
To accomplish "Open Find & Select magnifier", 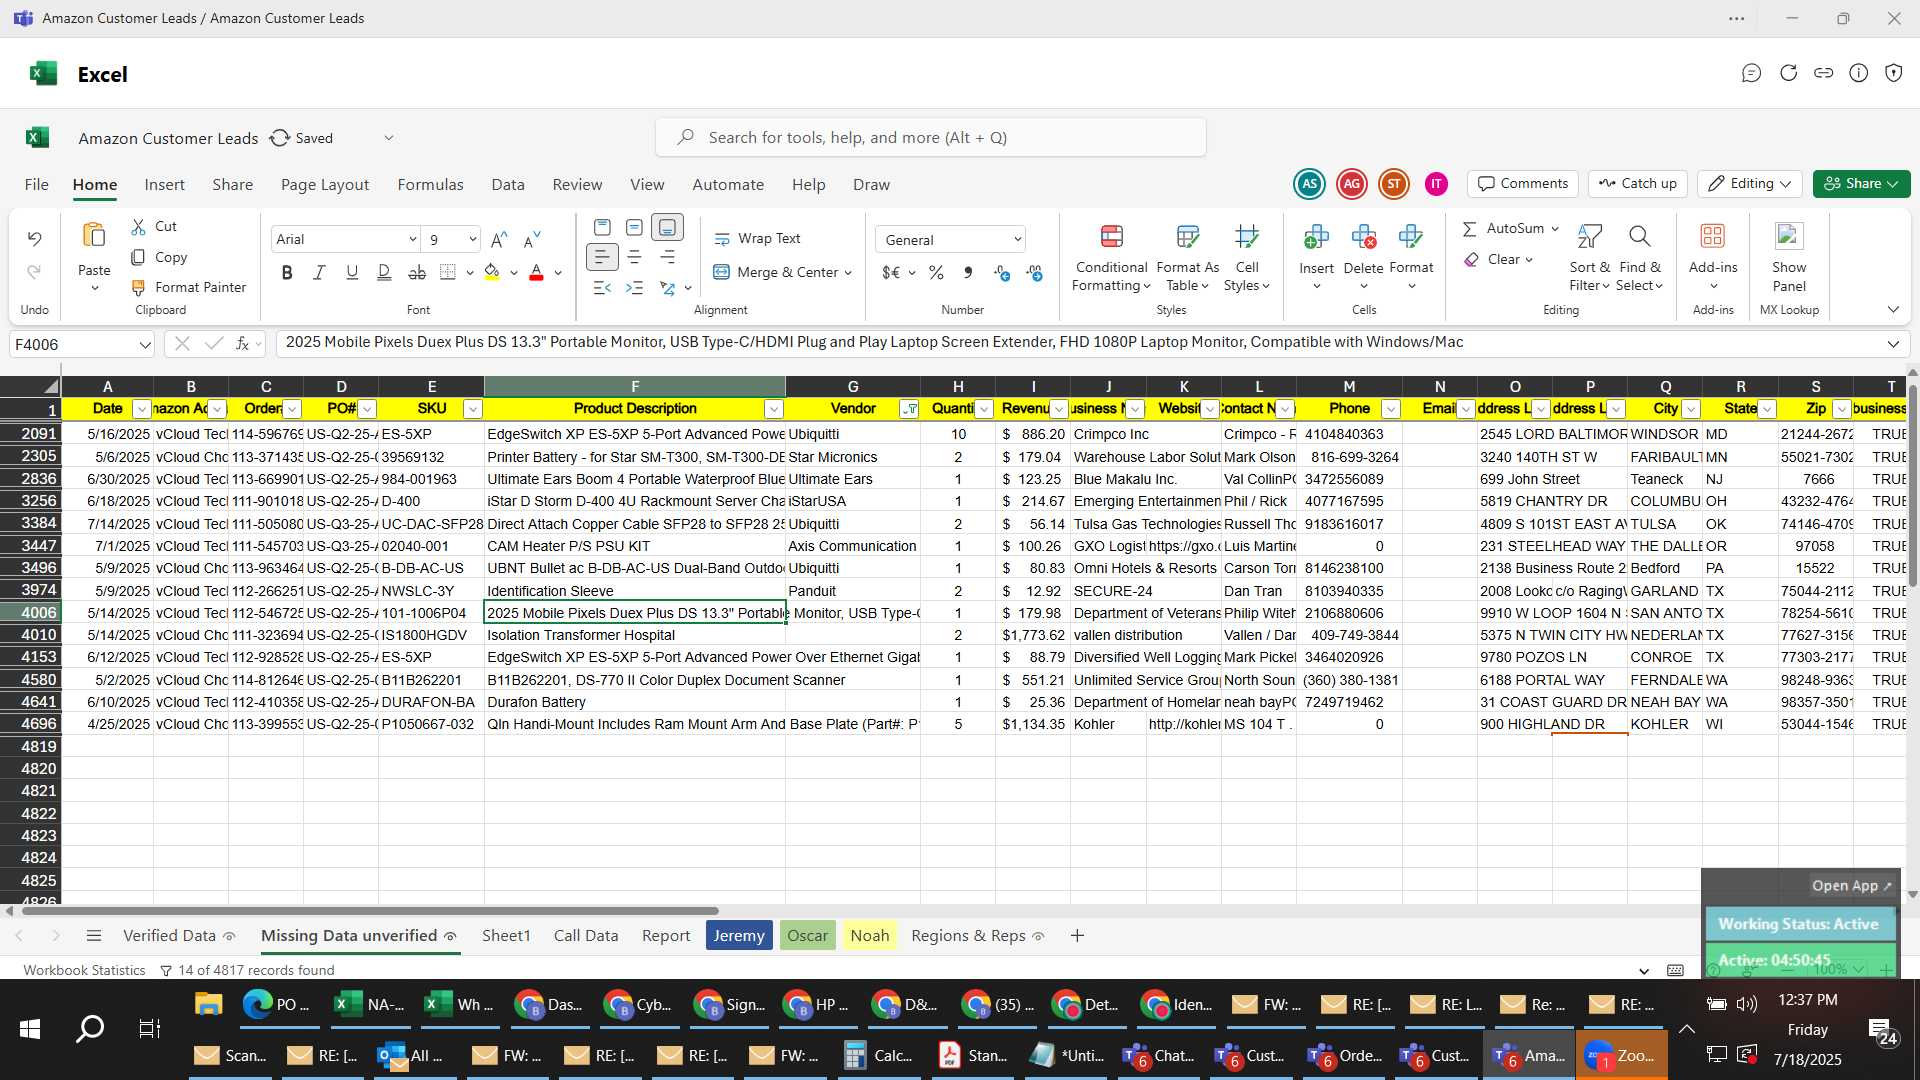I will [1639, 258].
